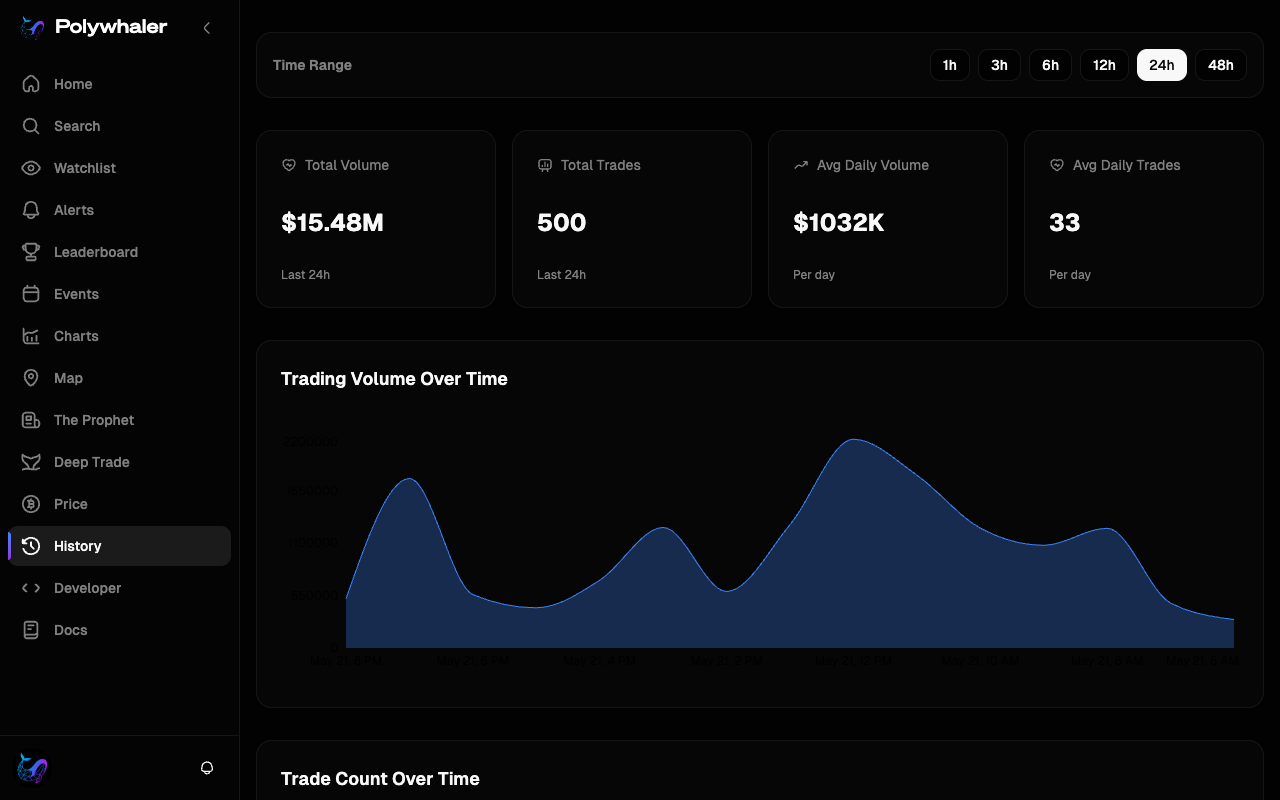Open the Home icon in sidebar
Screen dimensions: 1280x800
(x=31, y=84)
